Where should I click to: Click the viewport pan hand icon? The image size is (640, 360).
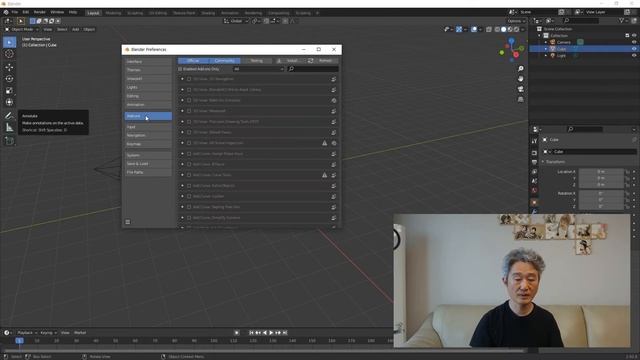click(520, 78)
